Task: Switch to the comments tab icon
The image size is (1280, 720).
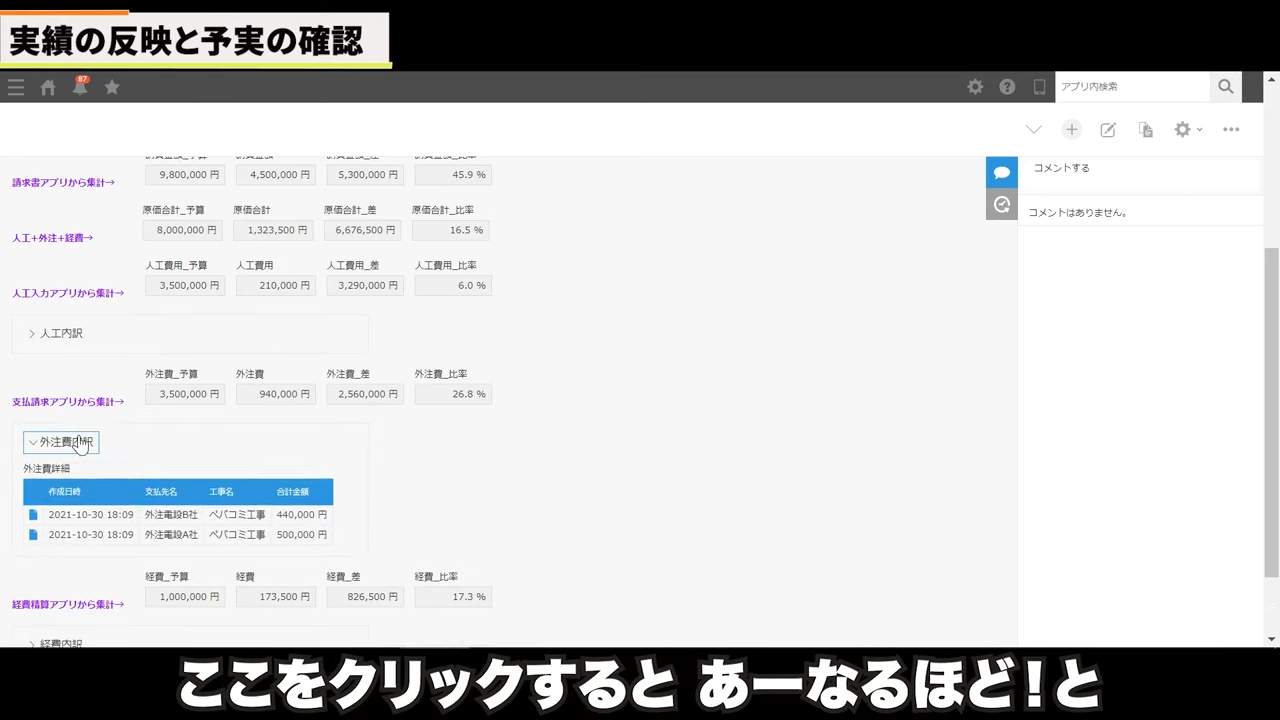Action: point(1001,172)
